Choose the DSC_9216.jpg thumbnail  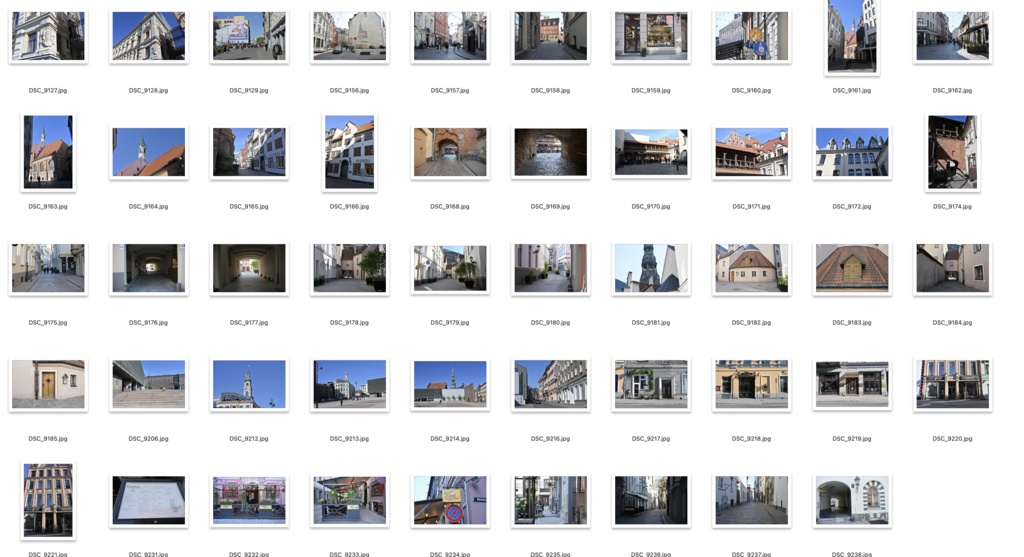tap(551, 385)
